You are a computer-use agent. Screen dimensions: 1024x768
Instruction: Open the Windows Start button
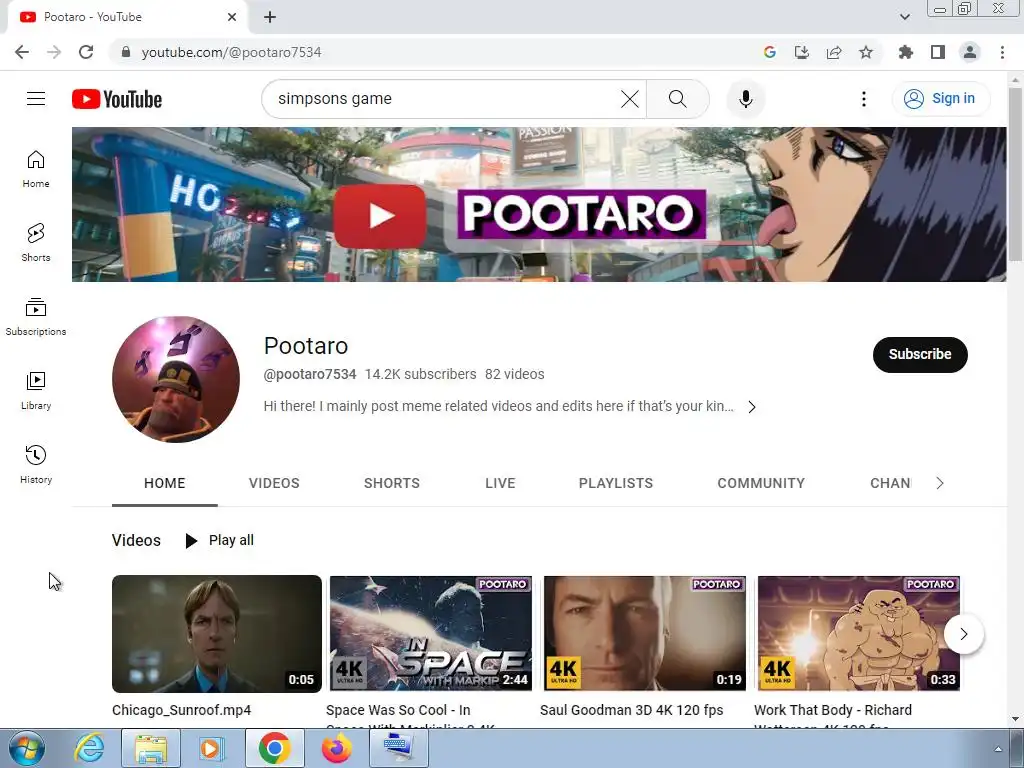[x=27, y=748]
